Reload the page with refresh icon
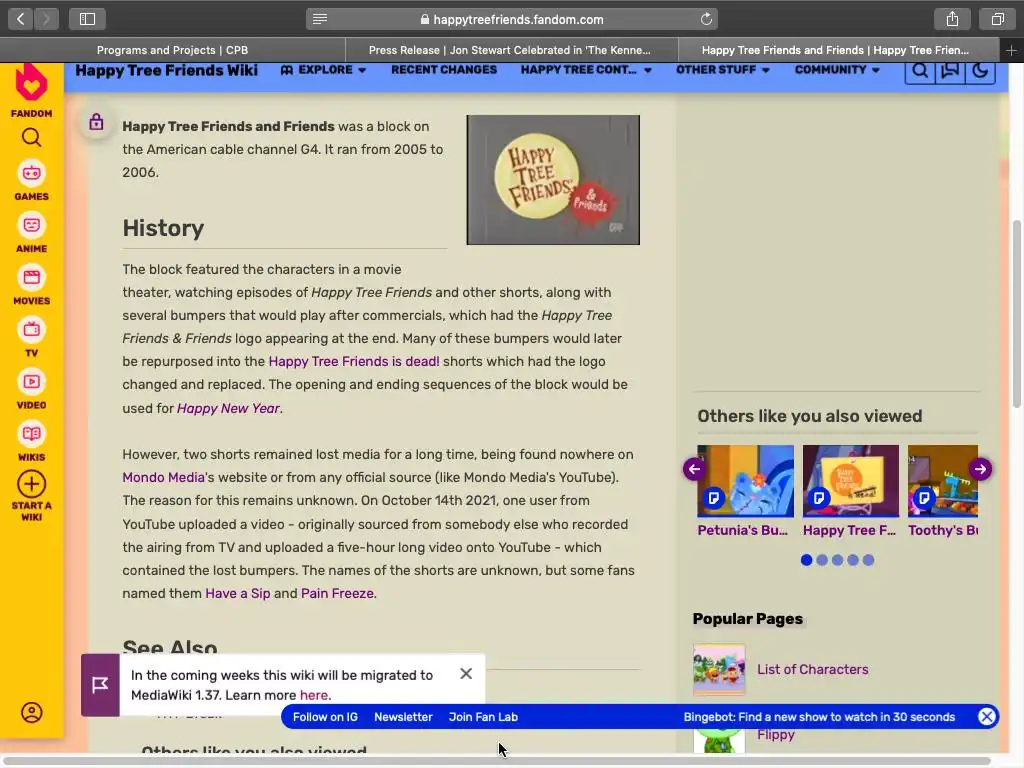 click(706, 19)
